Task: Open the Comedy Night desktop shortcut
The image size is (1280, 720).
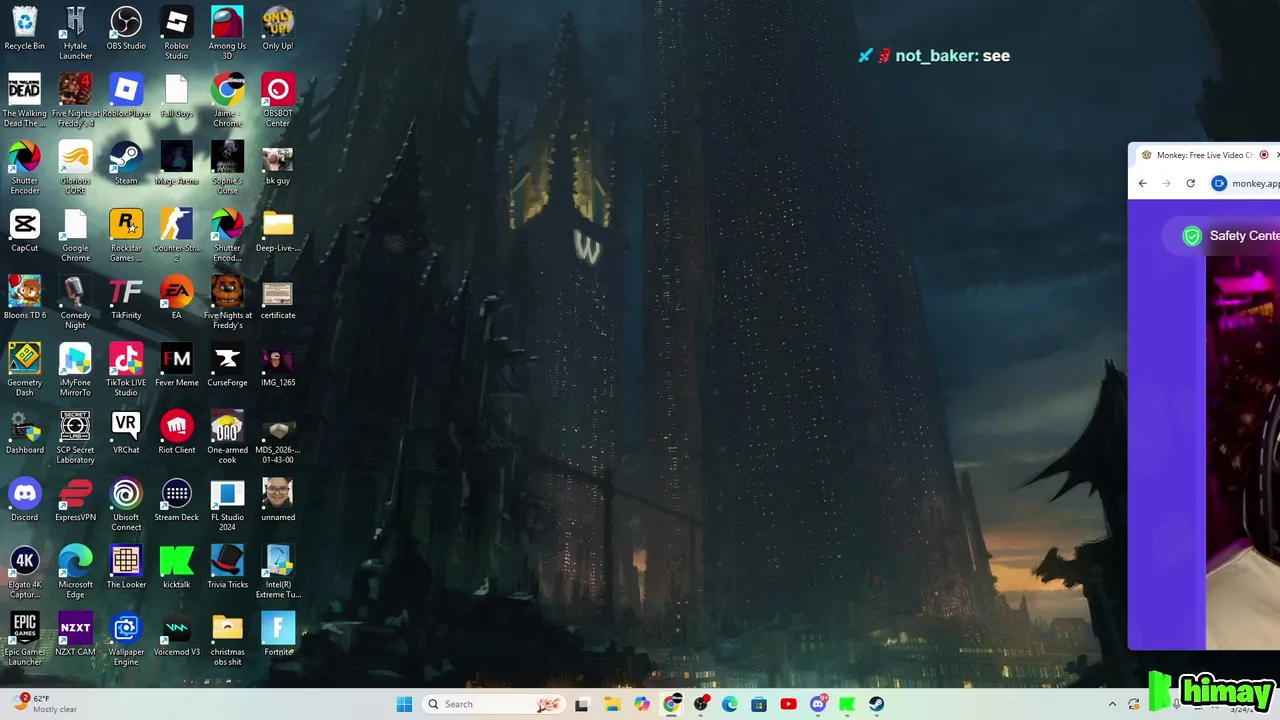Action: [75, 302]
